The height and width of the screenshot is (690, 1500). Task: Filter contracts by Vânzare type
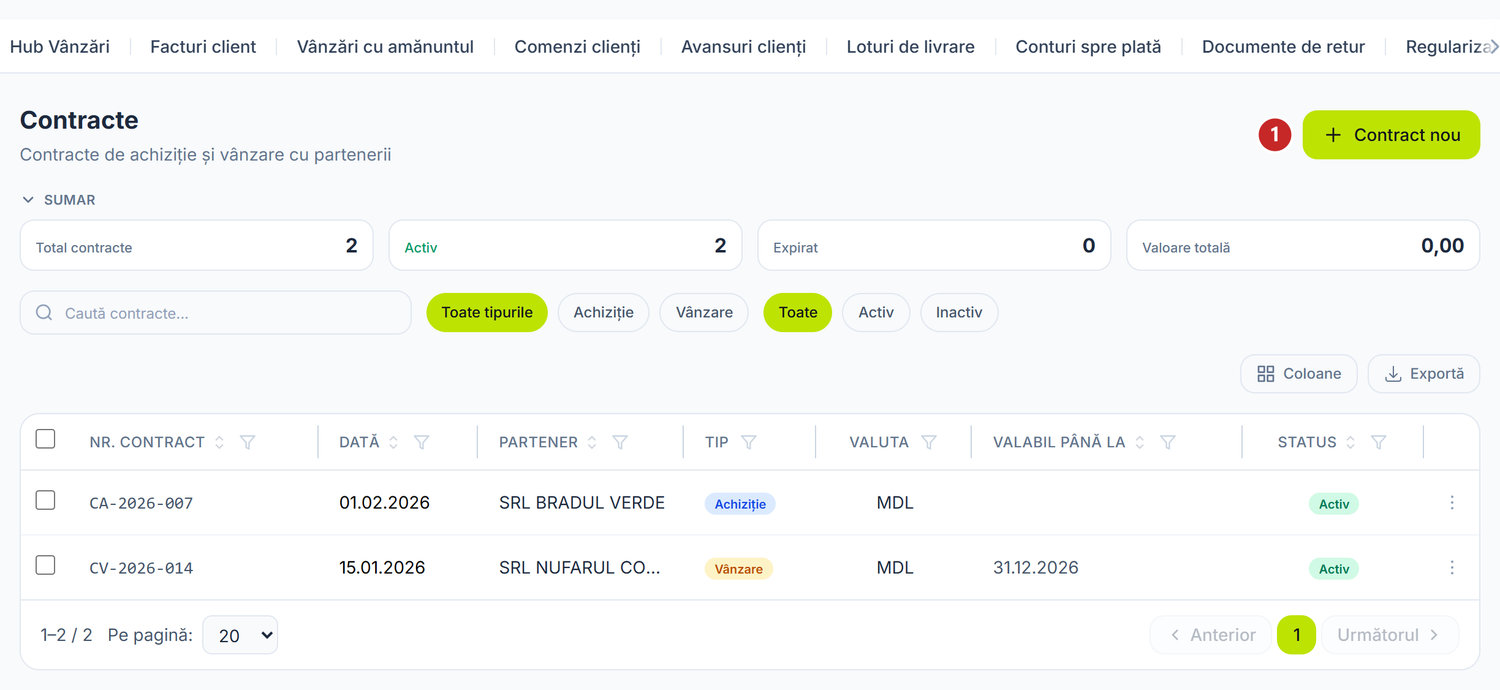click(x=704, y=312)
